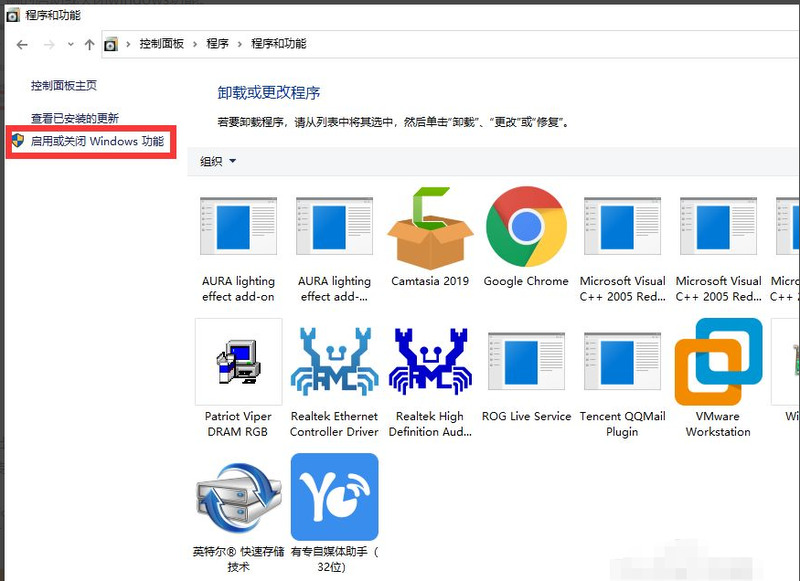Click the up arrow to navigate to parent
This screenshot has width=800, height=581.
(x=89, y=44)
